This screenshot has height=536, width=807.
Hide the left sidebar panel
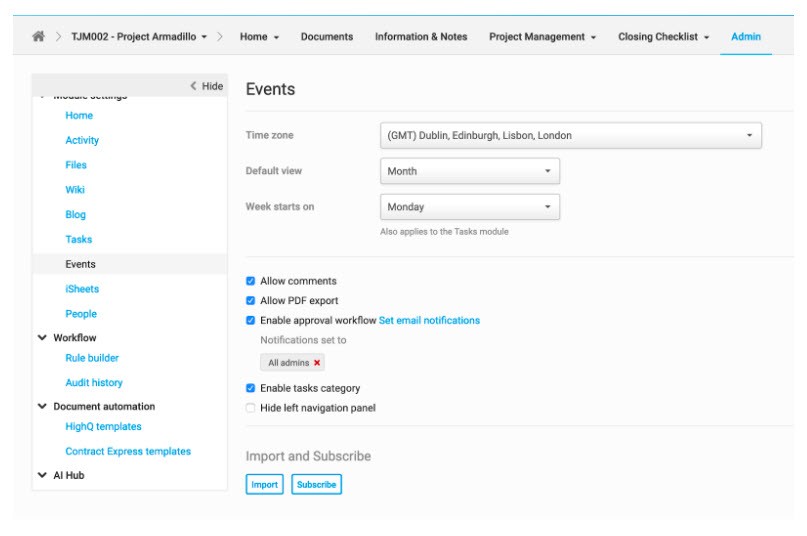click(206, 86)
